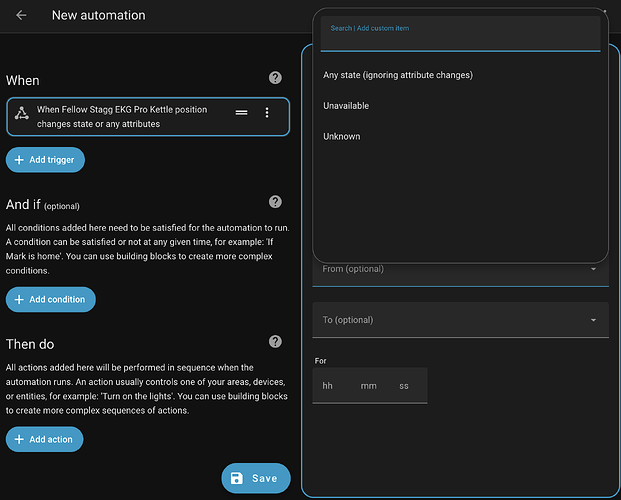Click the drag handle on the kettle trigger

(241, 113)
